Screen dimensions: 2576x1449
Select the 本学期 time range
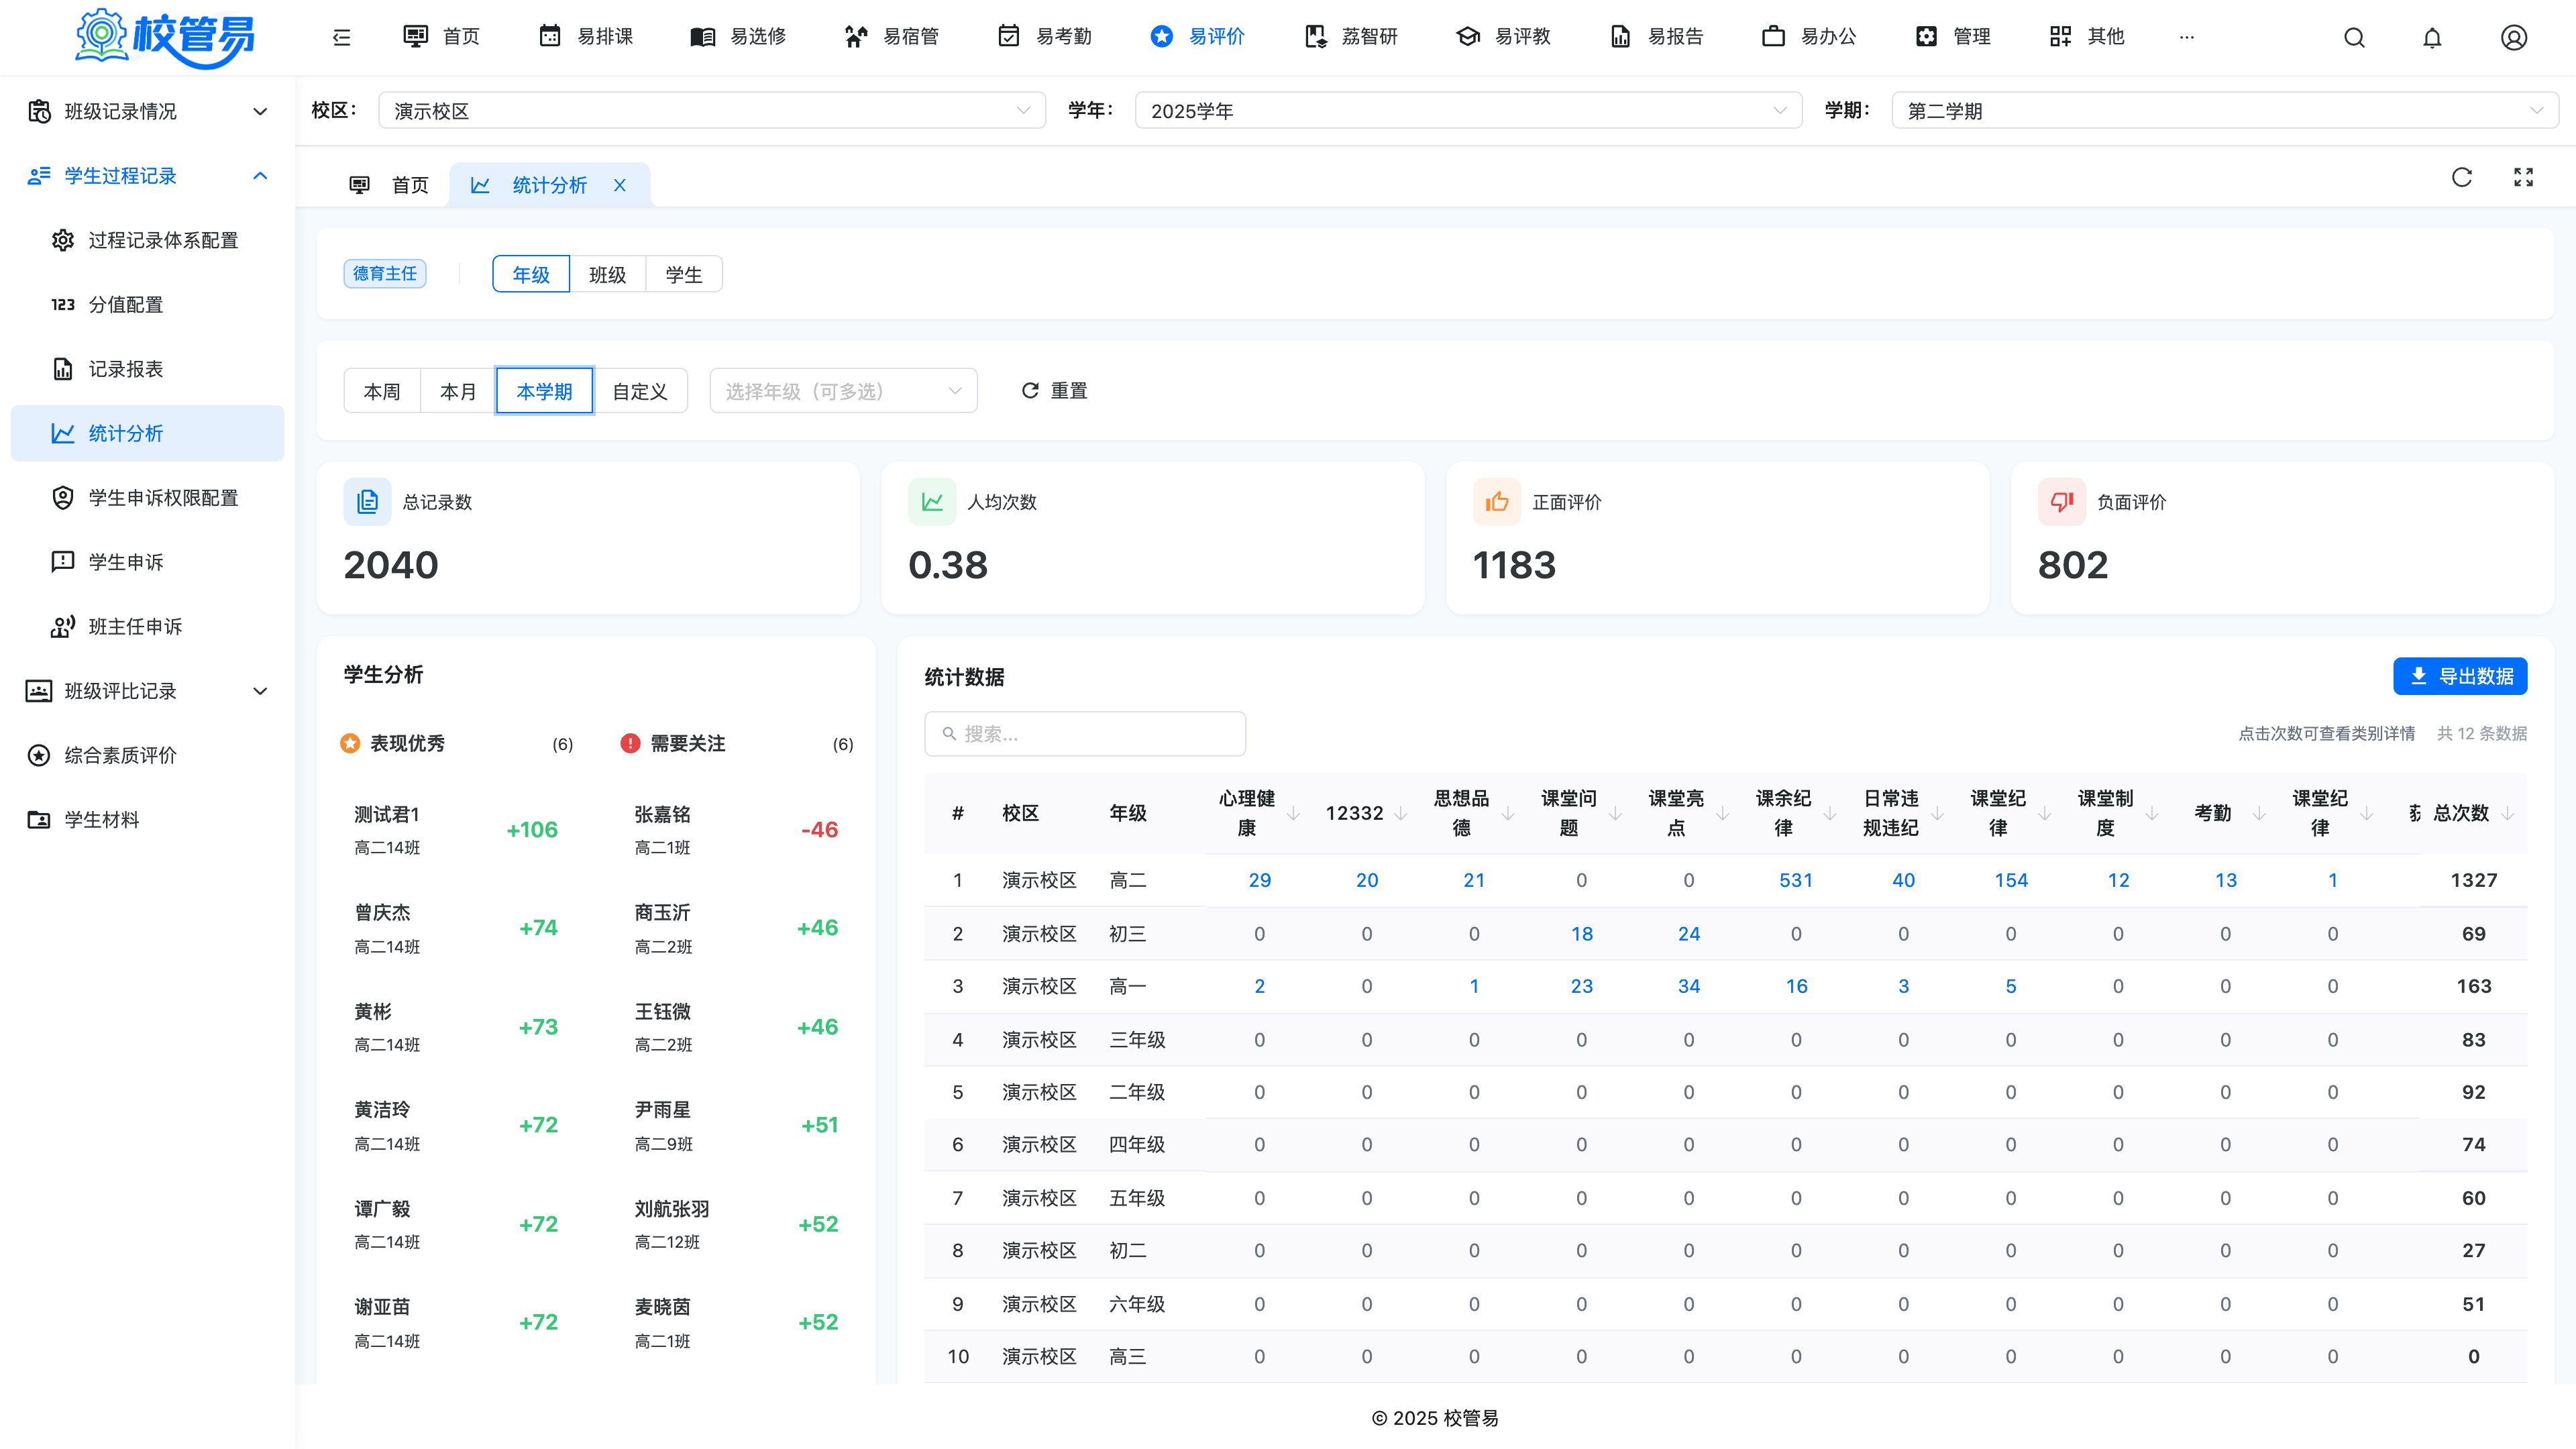(x=544, y=391)
